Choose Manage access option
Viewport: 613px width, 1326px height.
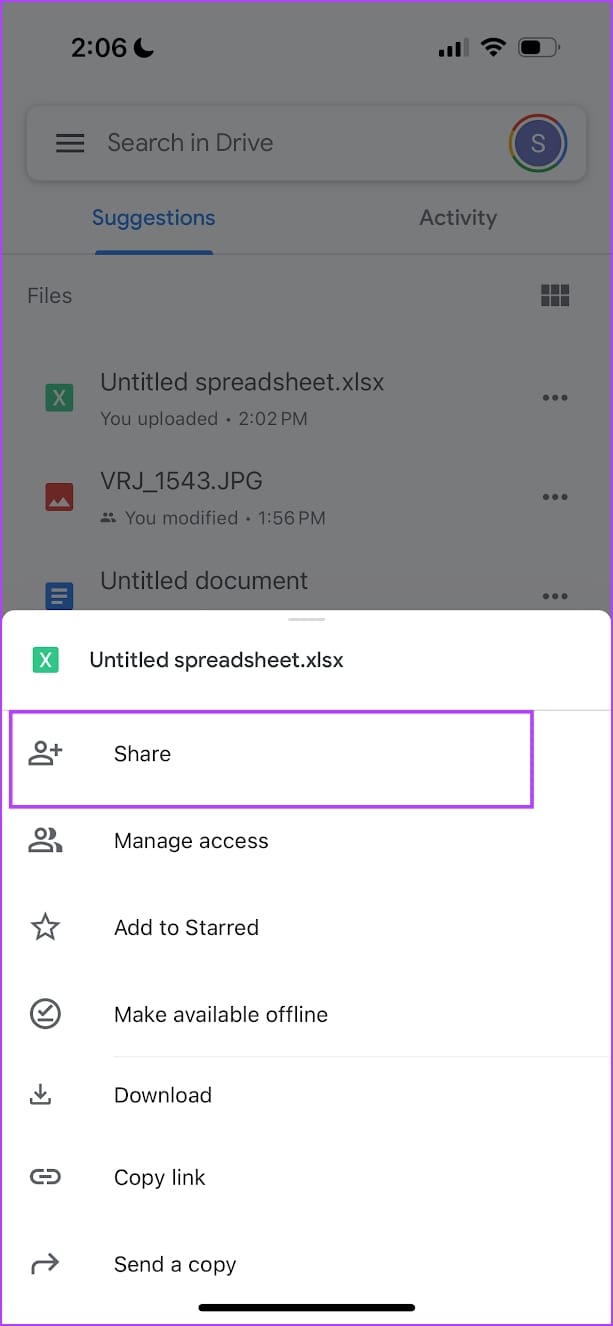tap(191, 841)
